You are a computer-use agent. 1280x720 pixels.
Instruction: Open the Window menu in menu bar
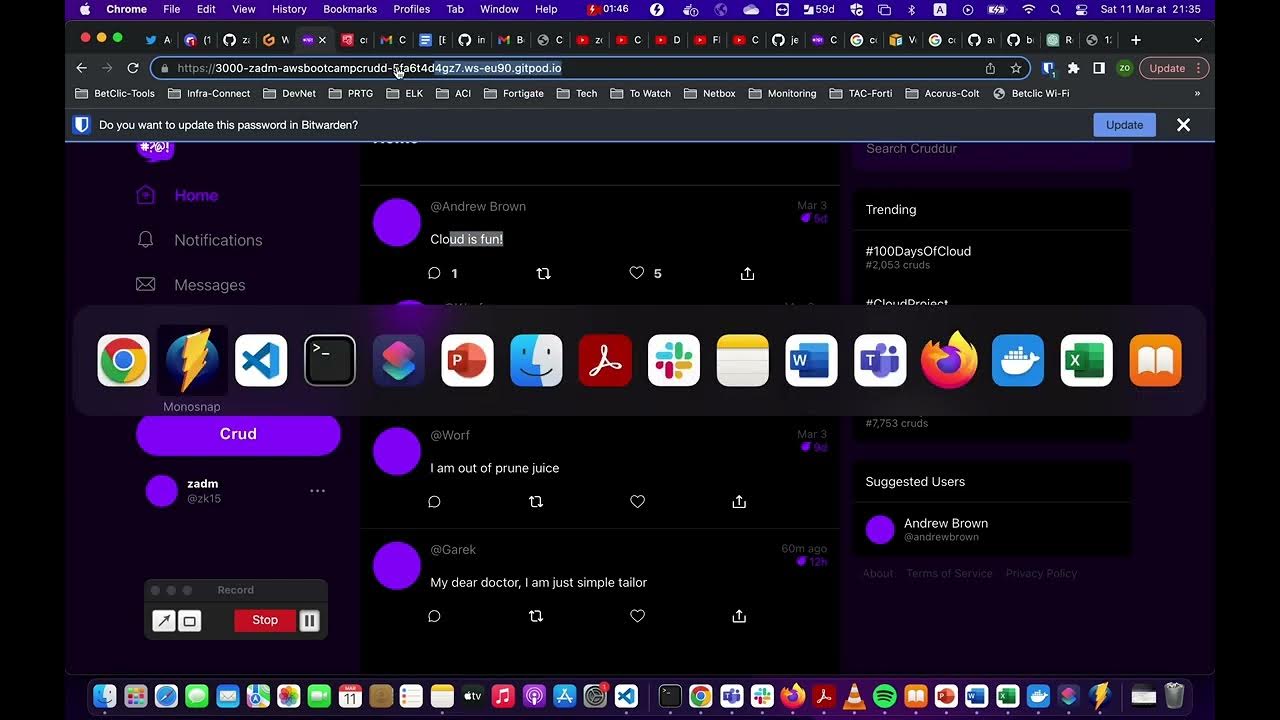pos(499,9)
